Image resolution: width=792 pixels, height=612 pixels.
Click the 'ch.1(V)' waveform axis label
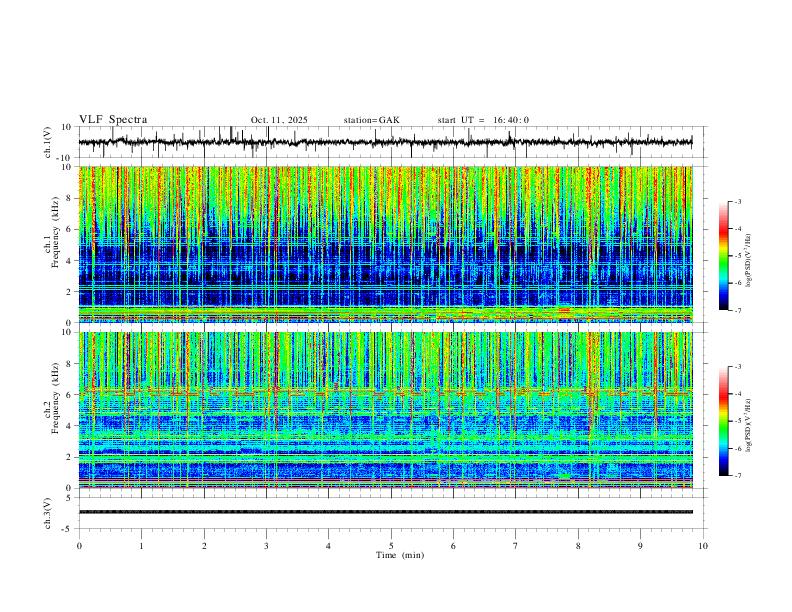(49, 142)
